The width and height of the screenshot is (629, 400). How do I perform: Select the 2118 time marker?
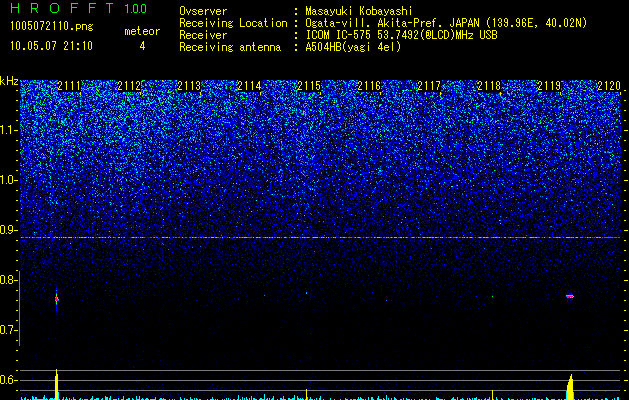pyautogui.click(x=489, y=86)
